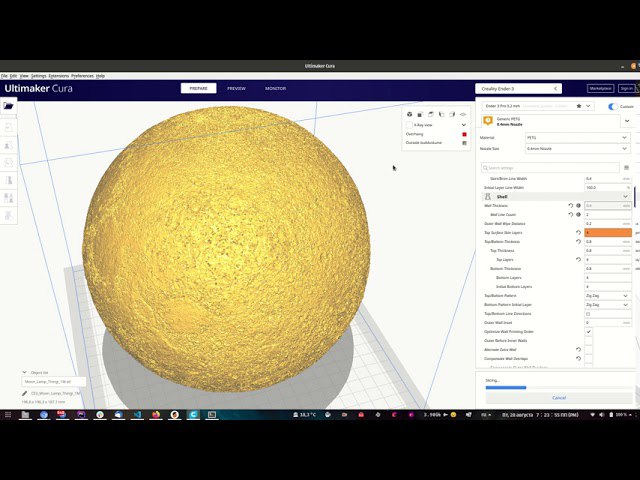Screen dimensions: 640x480
Task: Select the Support Blocker tool
Action: [9, 216]
